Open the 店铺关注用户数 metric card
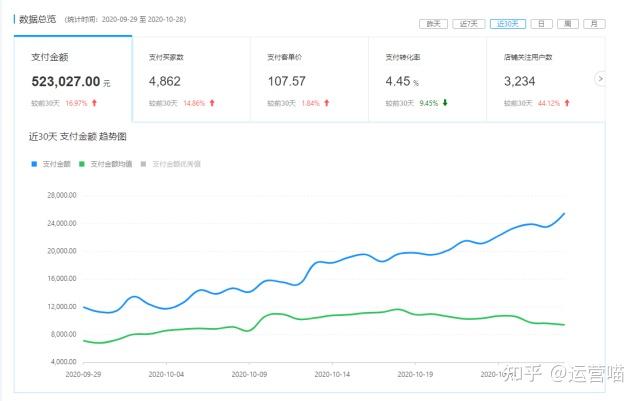 [x=545, y=79]
